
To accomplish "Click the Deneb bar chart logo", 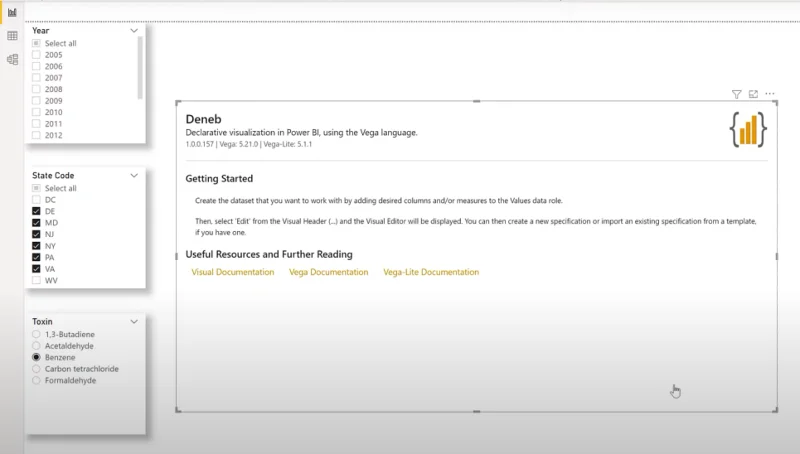I will [748, 130].
